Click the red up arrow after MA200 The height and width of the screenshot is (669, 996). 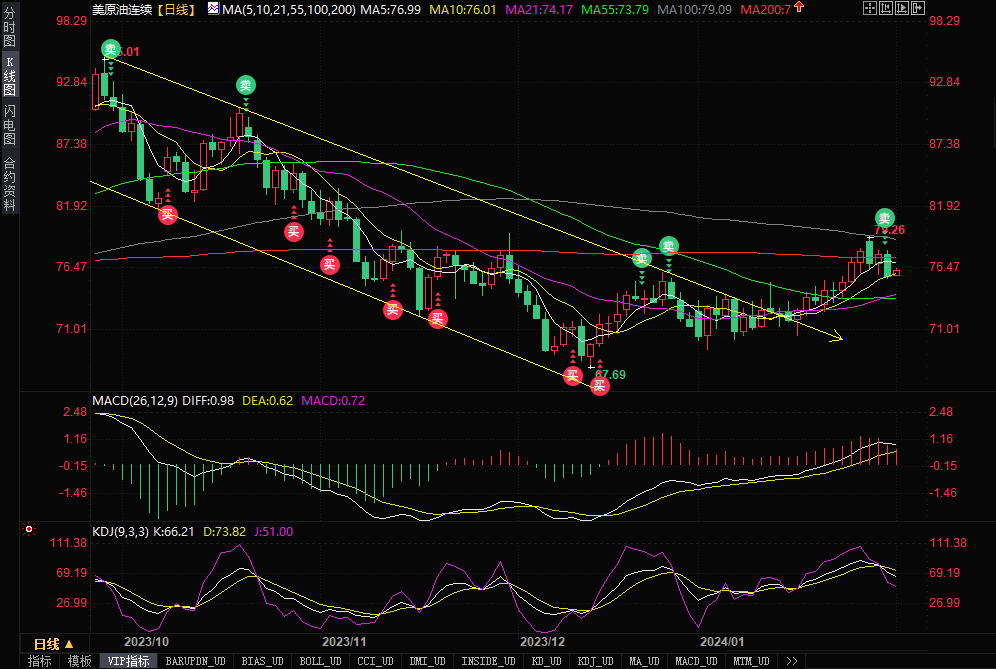(797, 8)
